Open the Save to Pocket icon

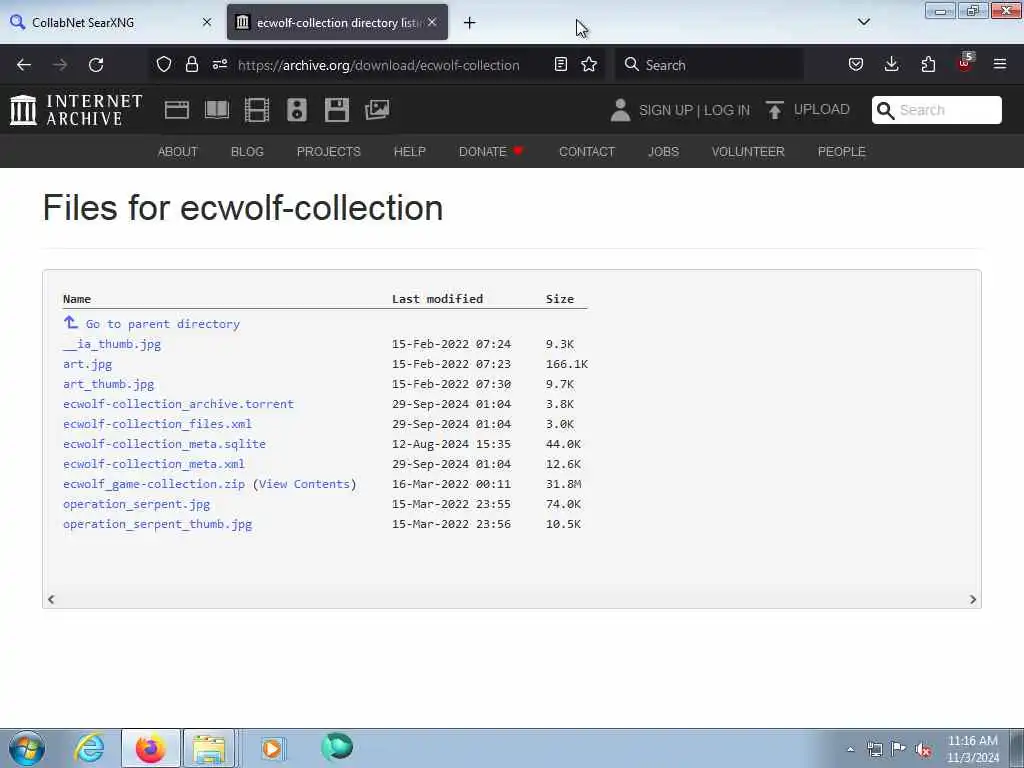(856, 64)
